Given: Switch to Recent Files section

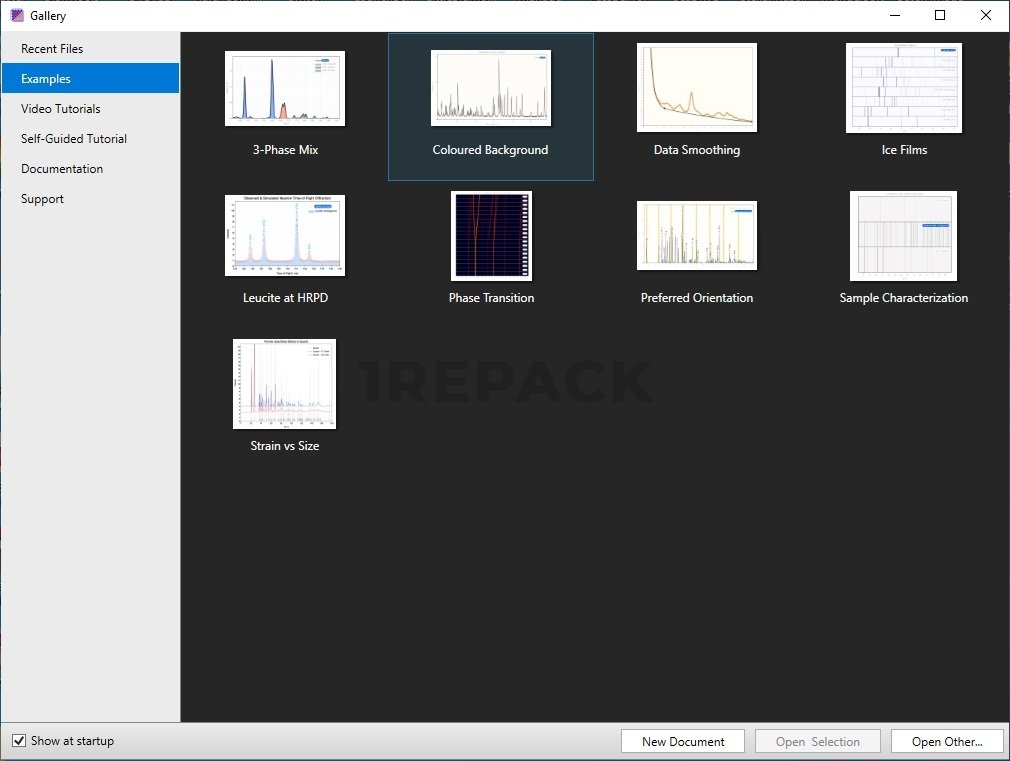Looking at the screenshot, I should pyautogui.click(x=52, y=49).
